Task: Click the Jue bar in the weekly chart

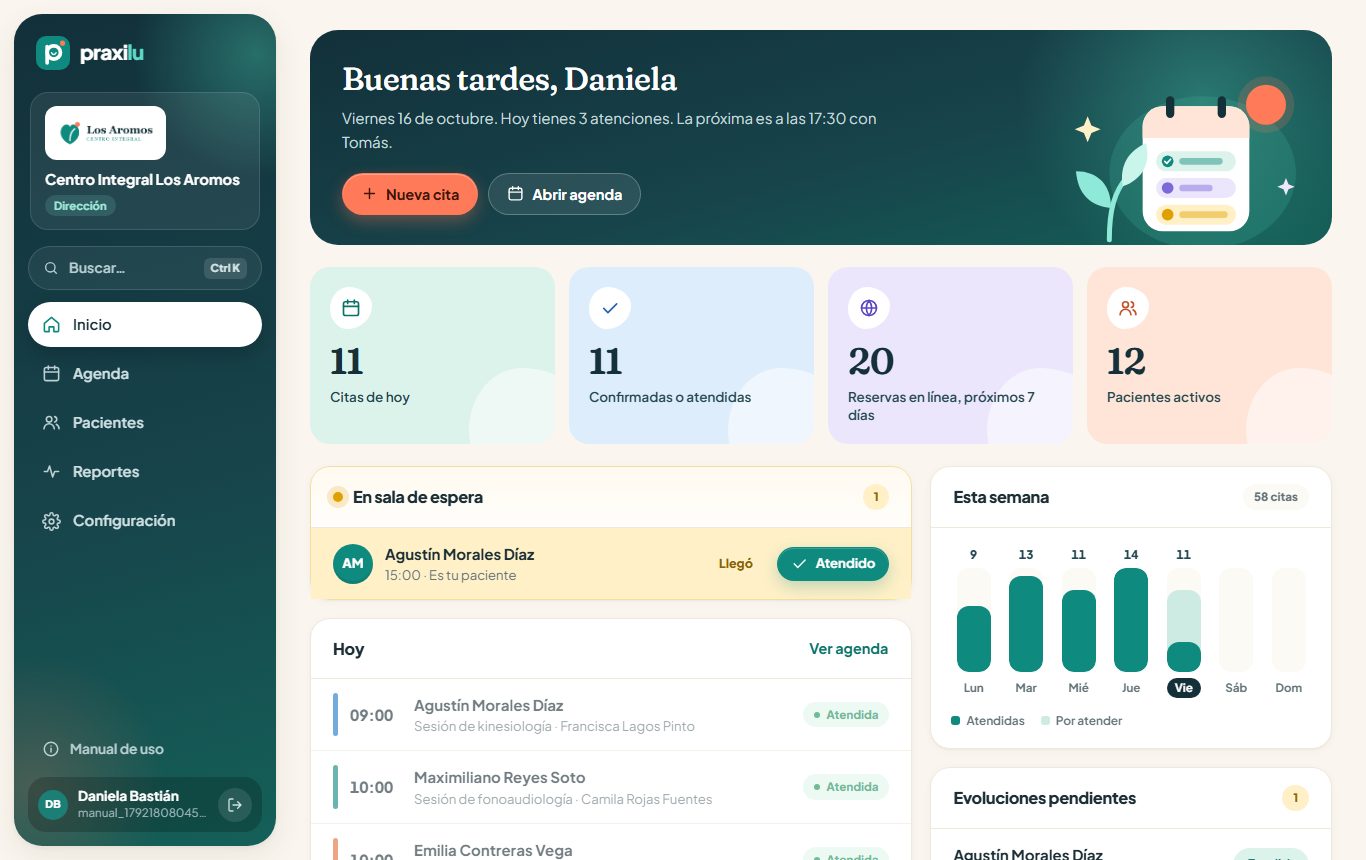Action: click(1131, 620)
